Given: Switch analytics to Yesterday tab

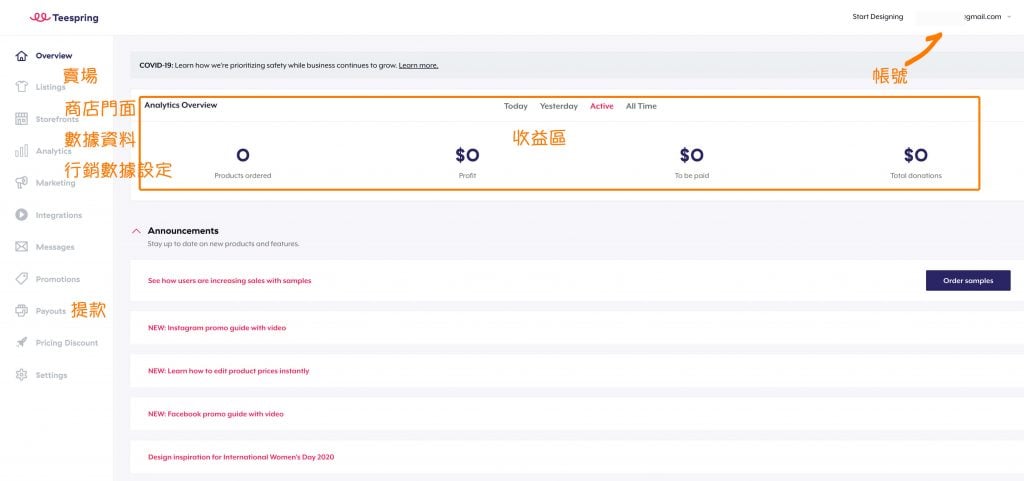Looking at the screenshot, I should (x=558, y=106).
